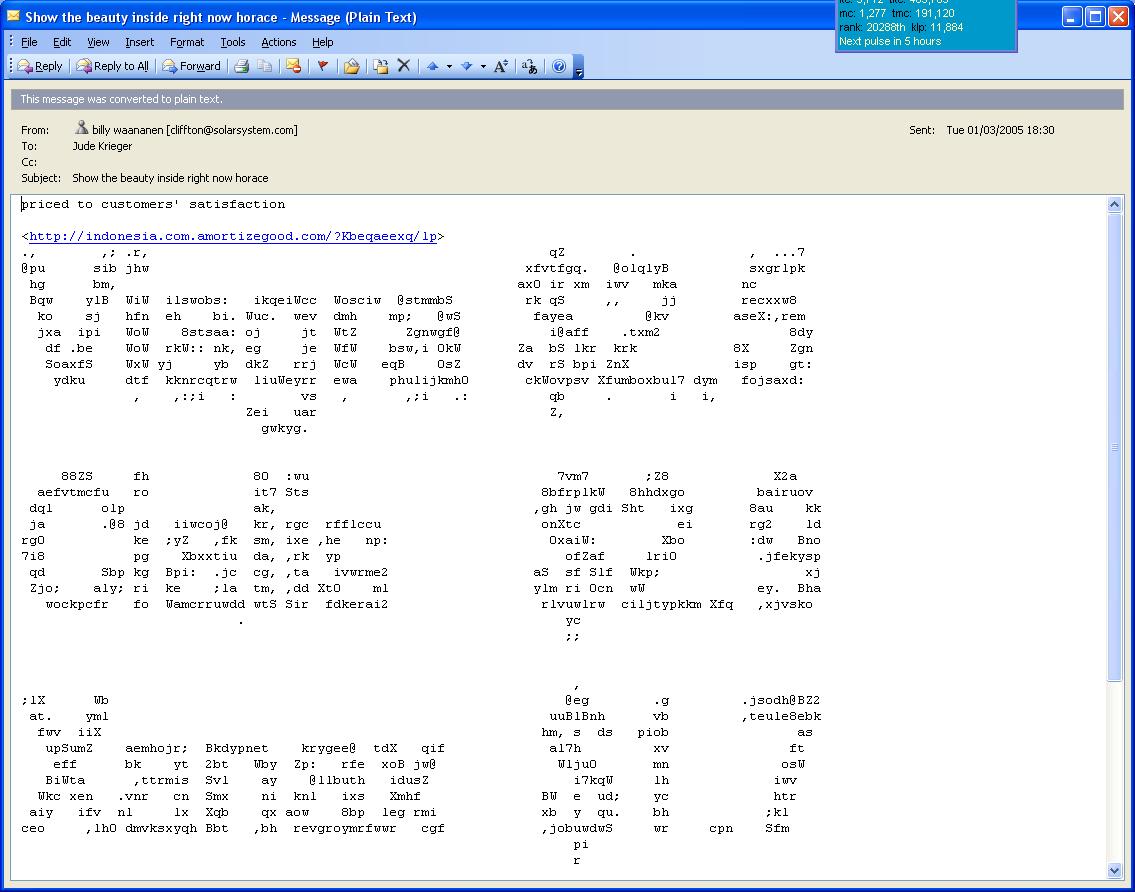Expand the Next Item dropdown arrow
The image size is (1135, 892).
(483, 66)
